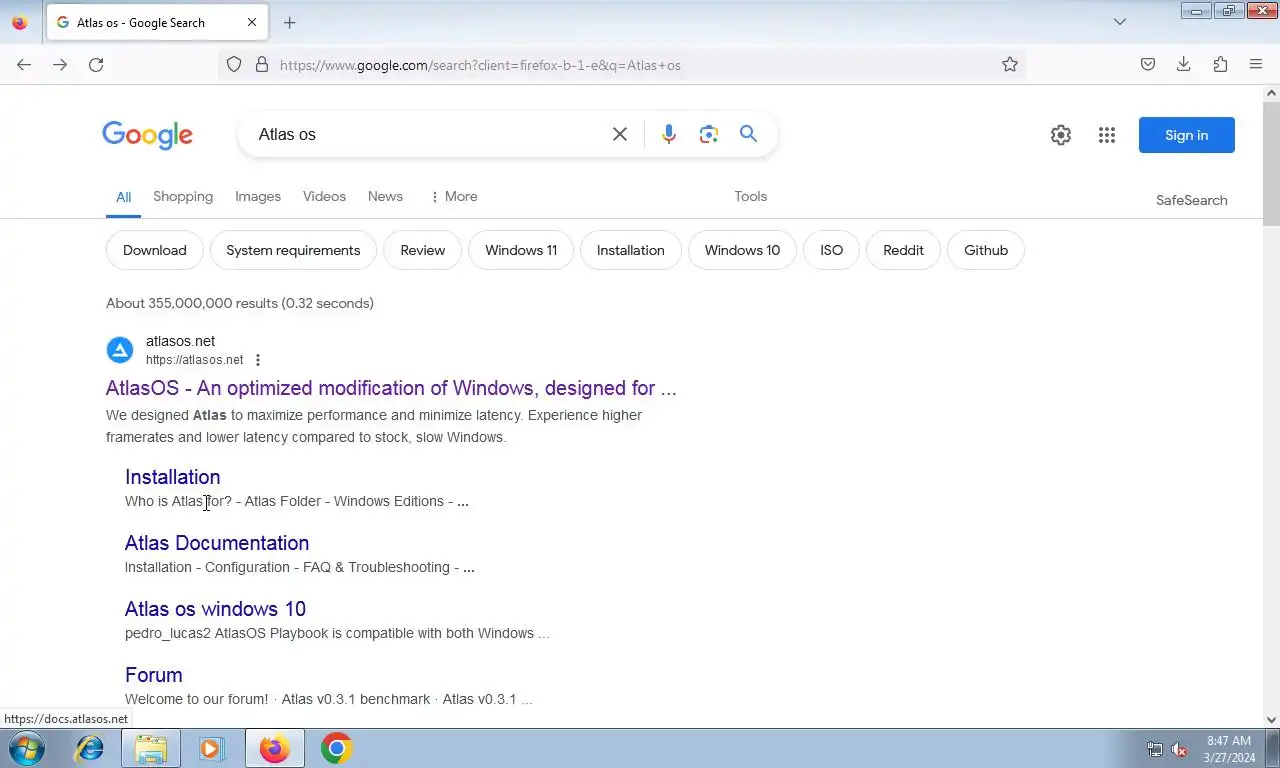The image size is (1280, 768).
Task: Sign in to Google account
Action: click(x=1187, y=135)
